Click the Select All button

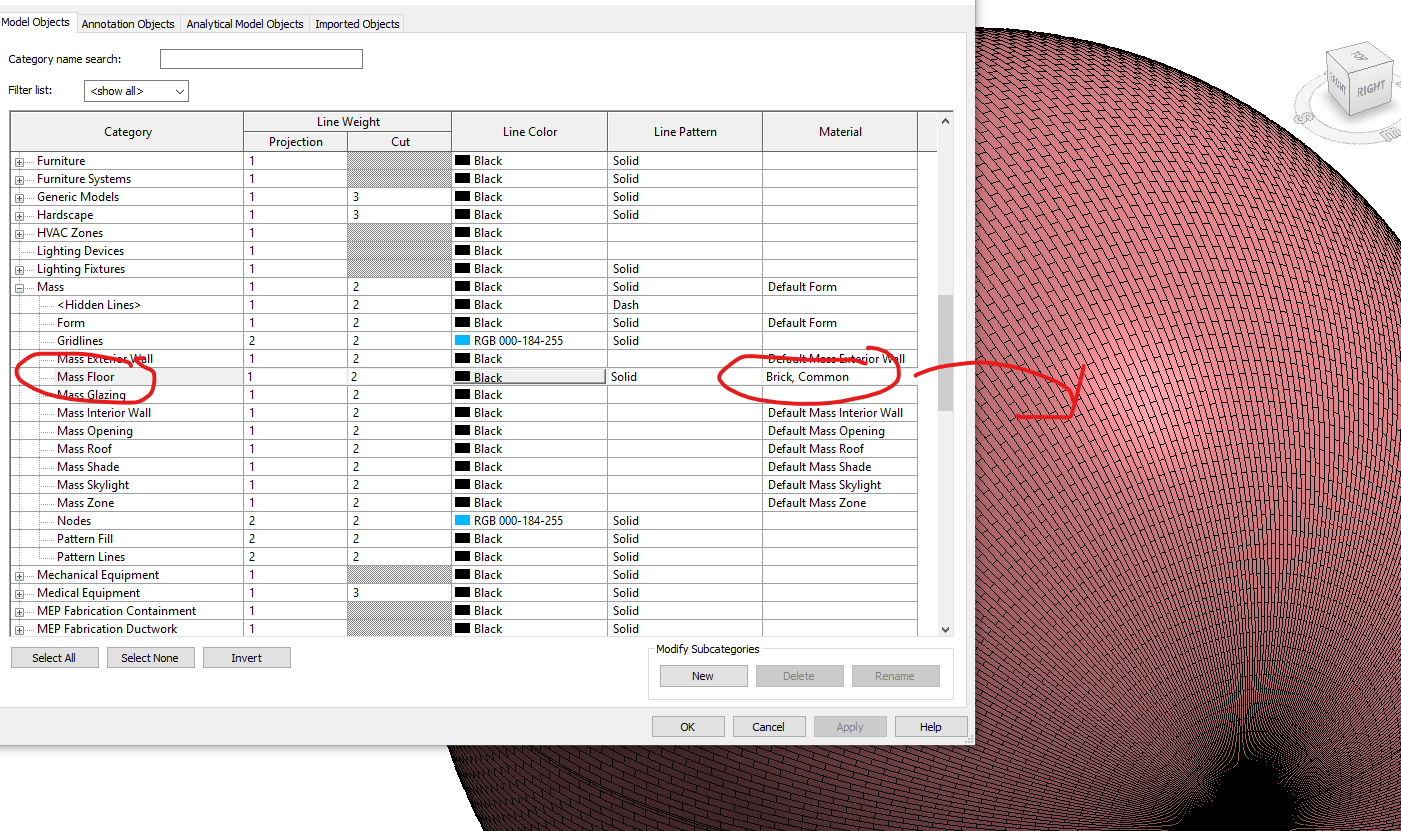[54, 658]
